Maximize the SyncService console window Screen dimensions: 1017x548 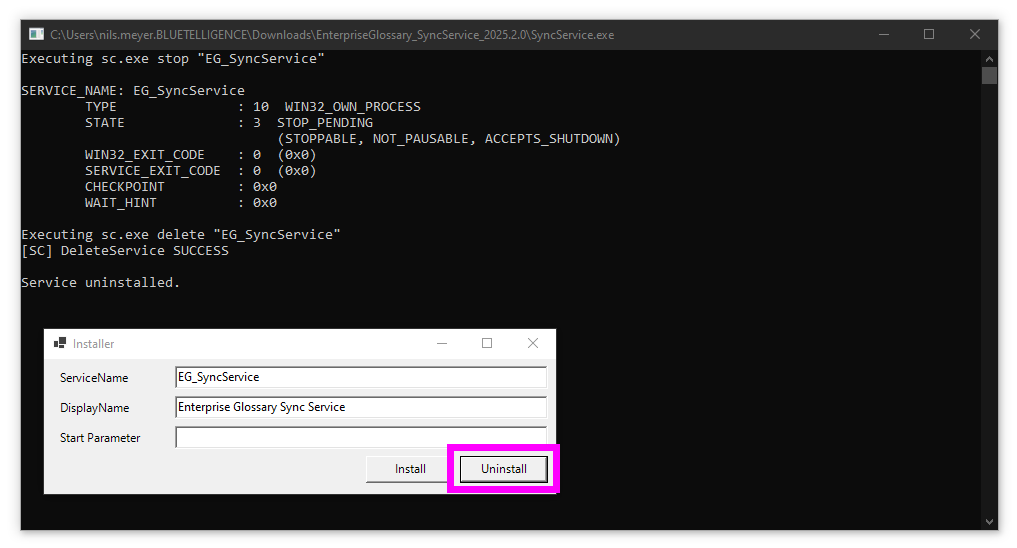click(x=929, y=34)
